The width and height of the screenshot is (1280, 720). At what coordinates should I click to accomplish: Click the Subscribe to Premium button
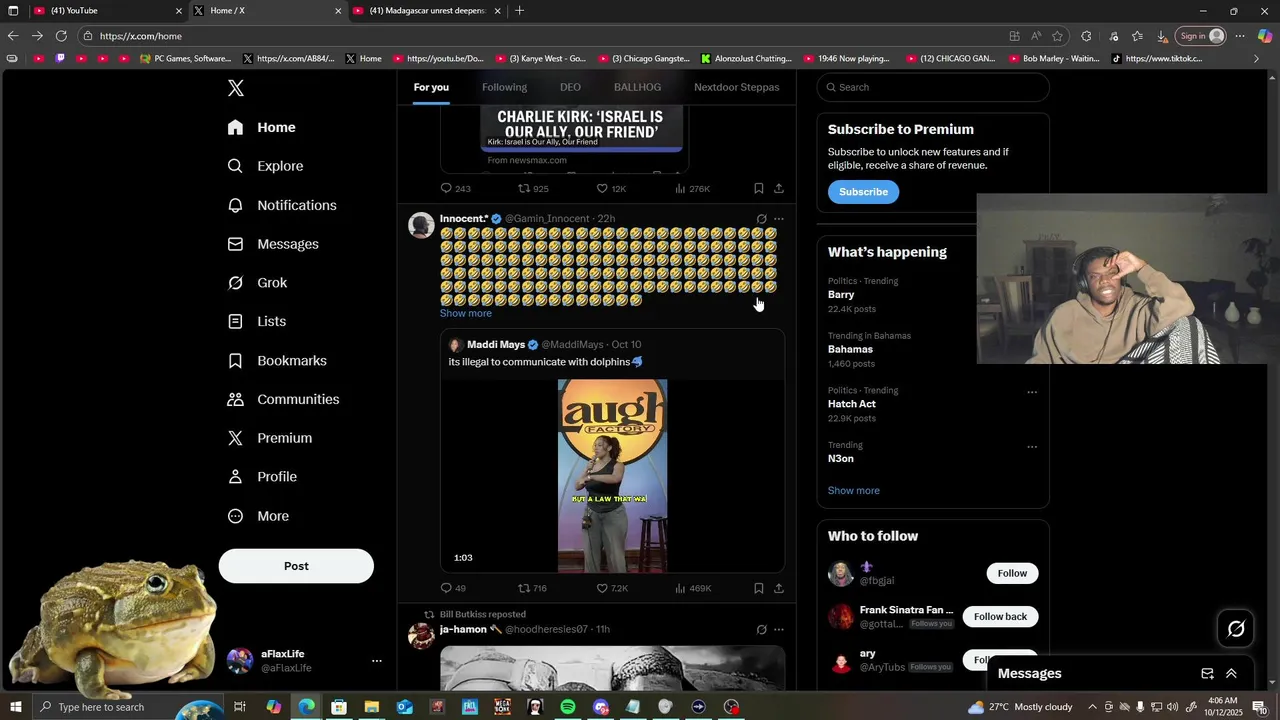[863, 192]
